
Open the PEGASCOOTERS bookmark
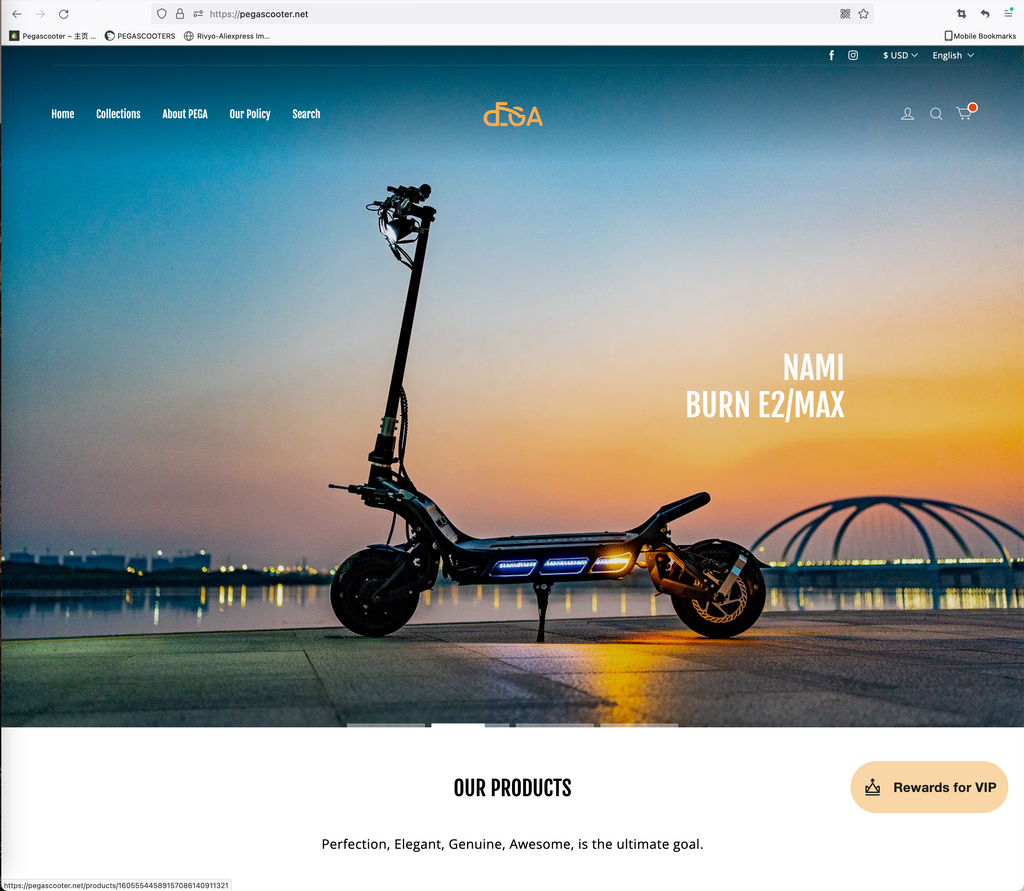(x=140, y=36)
